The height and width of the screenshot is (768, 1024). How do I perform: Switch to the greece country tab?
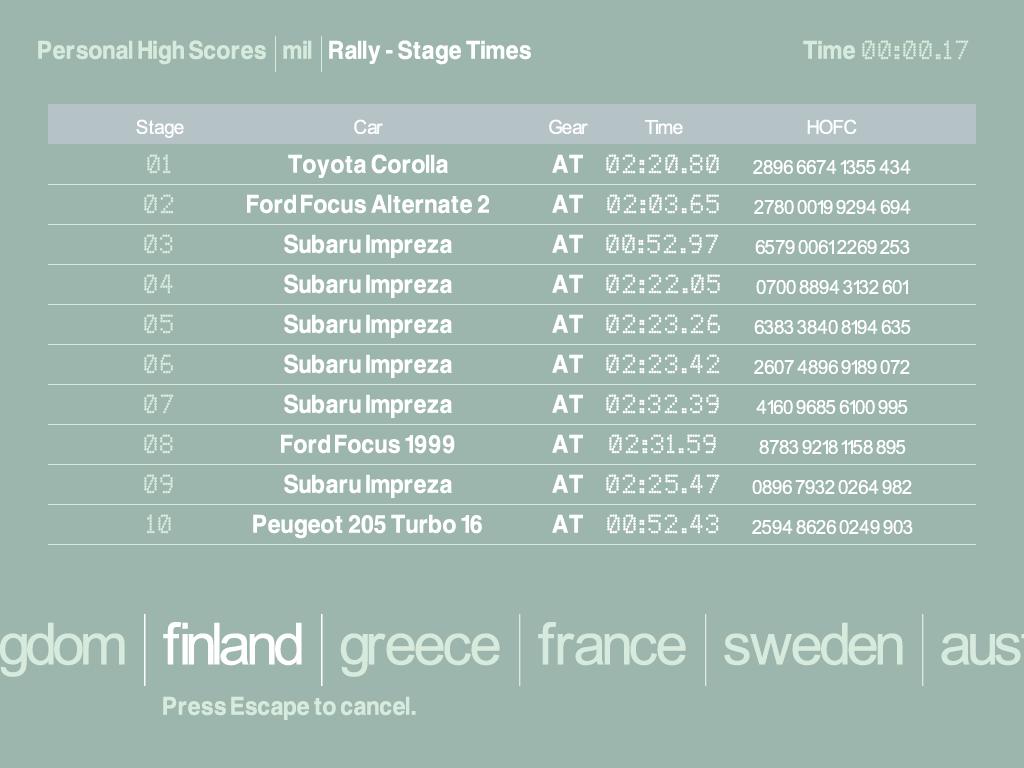[419, 646]
